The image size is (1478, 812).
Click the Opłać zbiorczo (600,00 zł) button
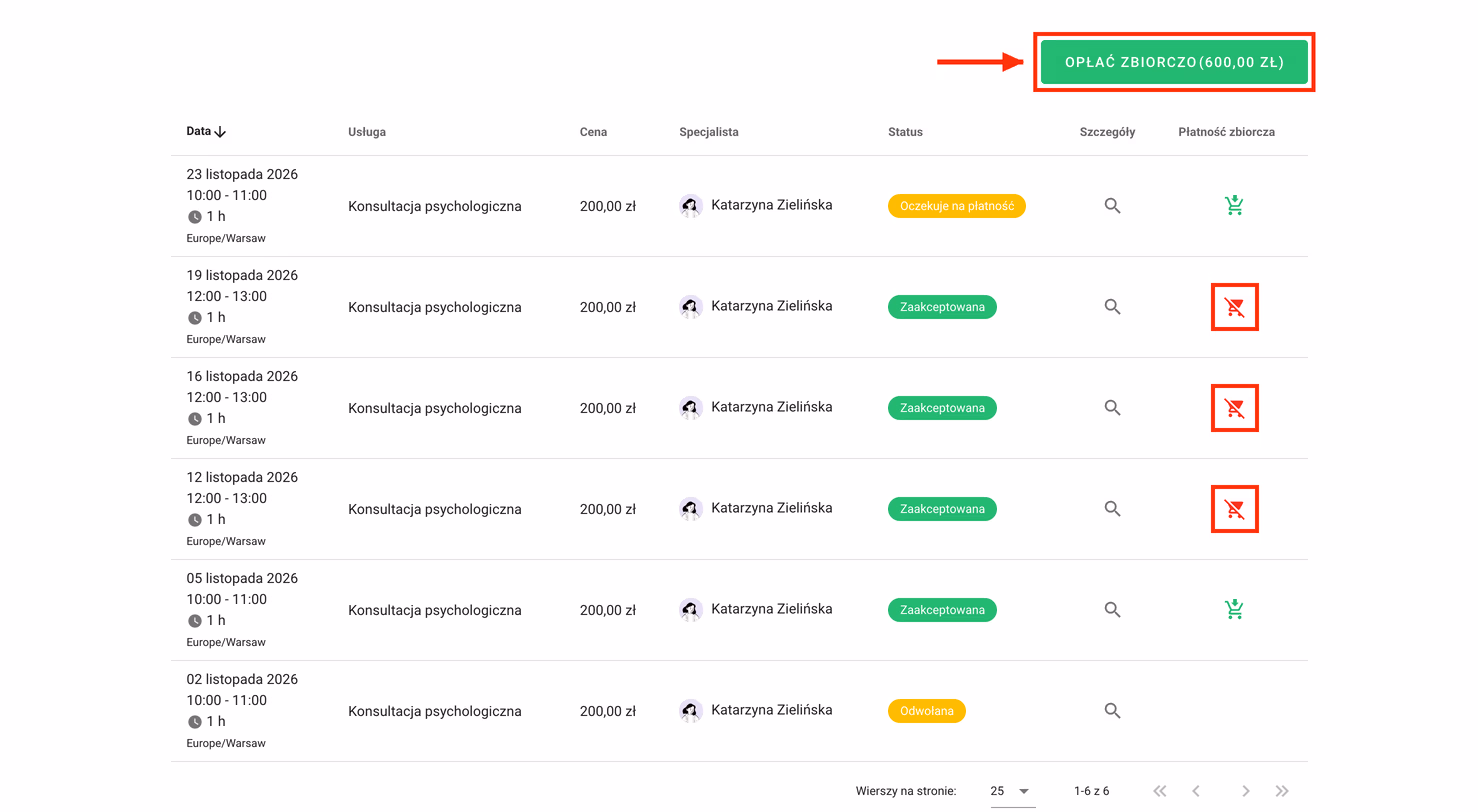[1174, 62]
